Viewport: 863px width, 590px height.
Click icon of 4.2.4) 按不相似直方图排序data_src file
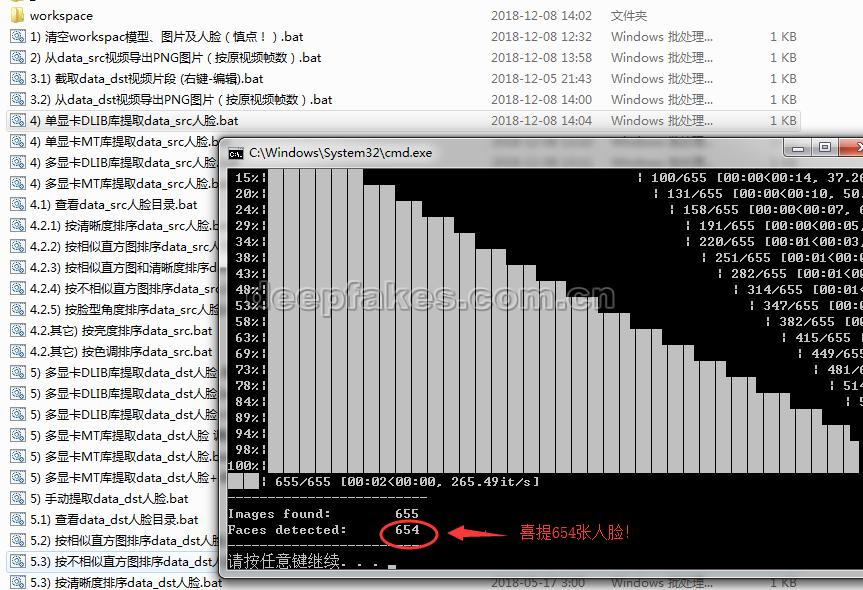pyautogui.click(x=18, y=288)
